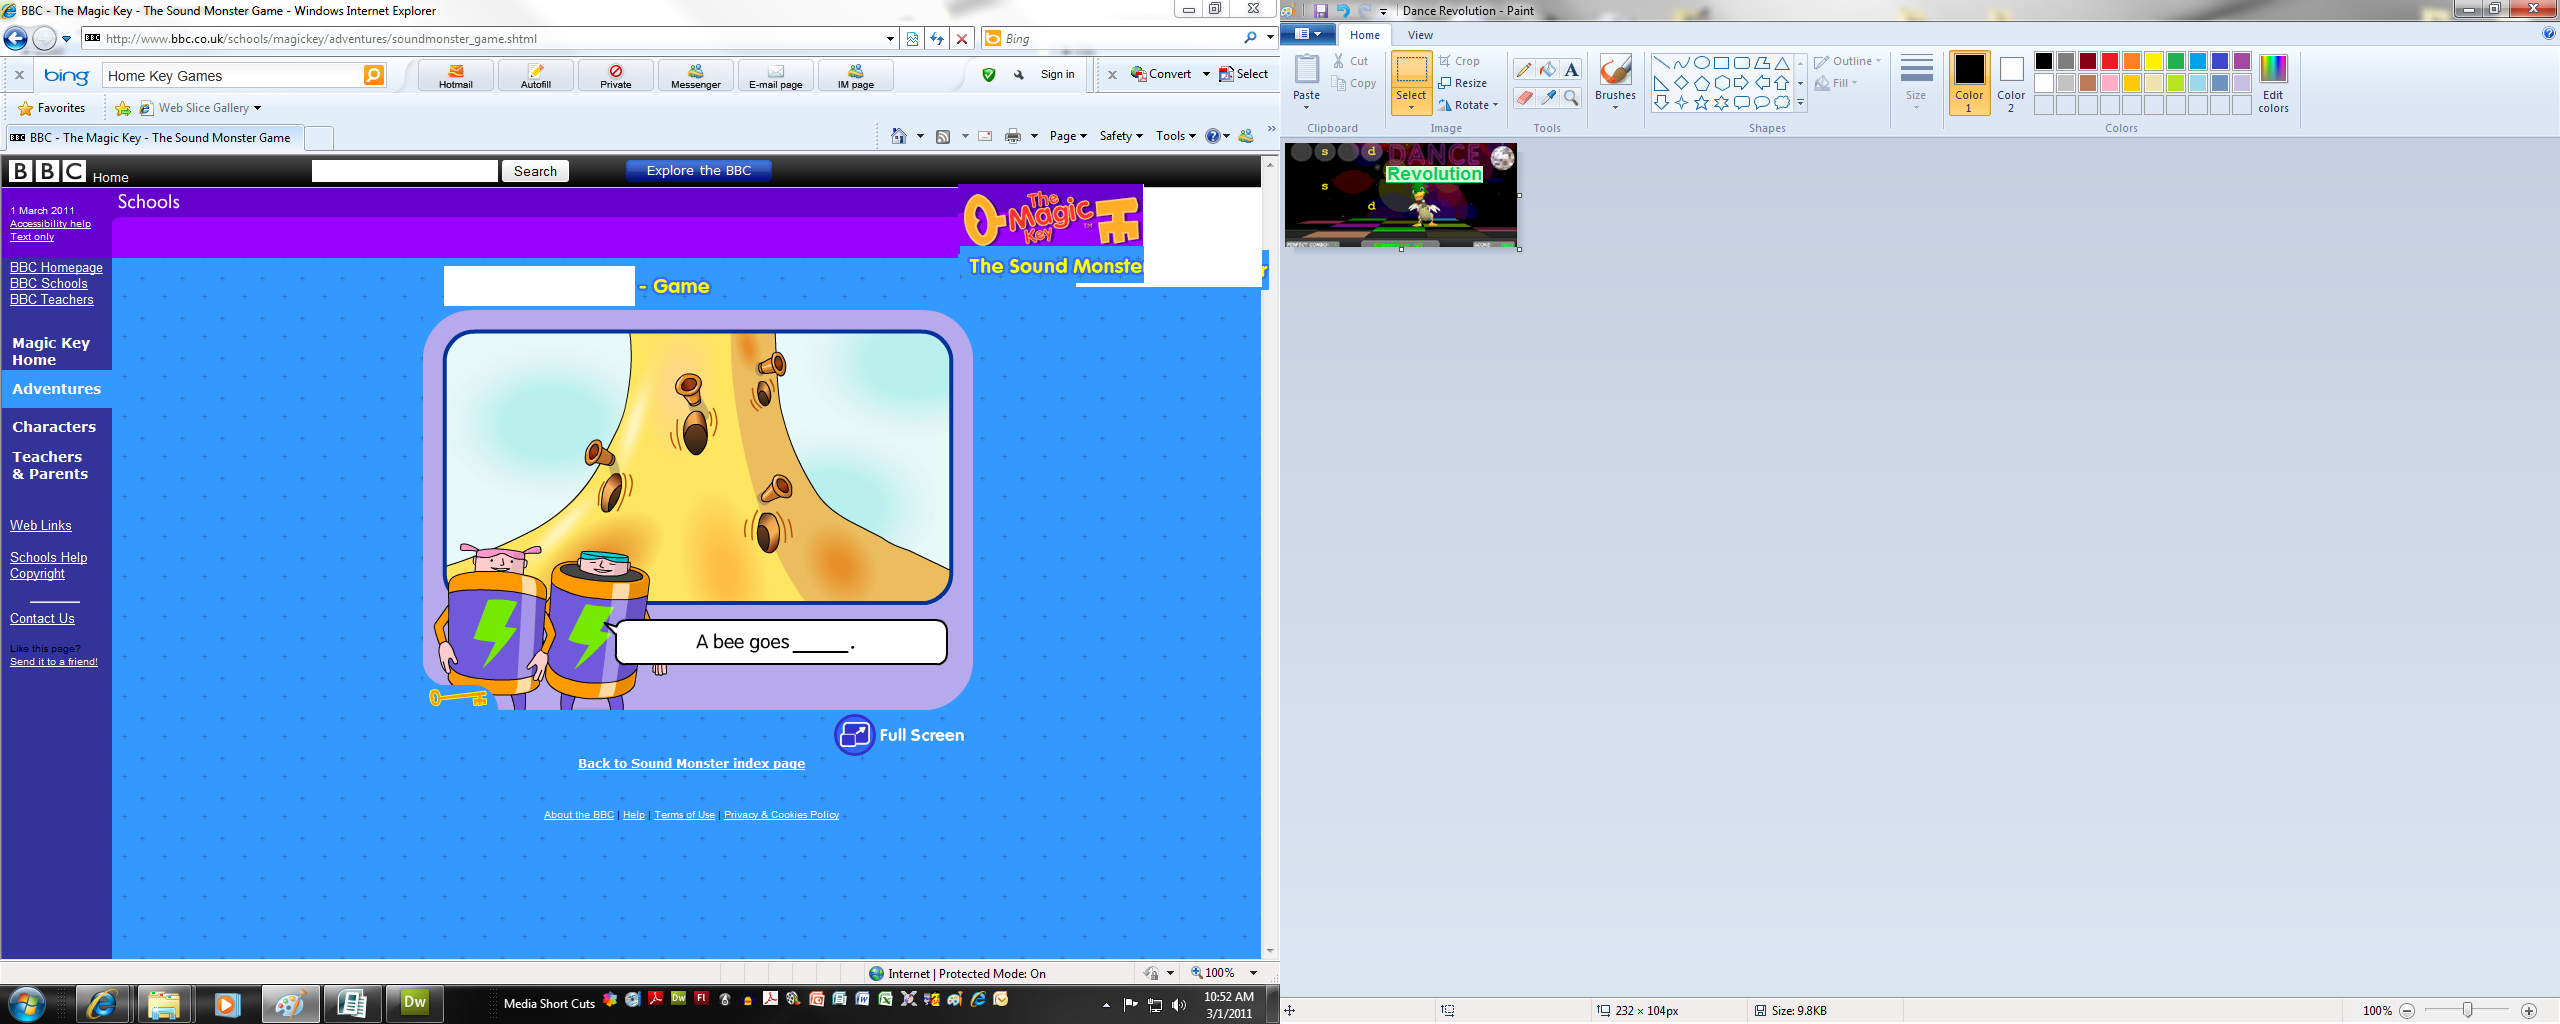Open Dreamweaver from the Windows taskbar
The height and width of the screenshot is (1024, 2560).
414,1002
